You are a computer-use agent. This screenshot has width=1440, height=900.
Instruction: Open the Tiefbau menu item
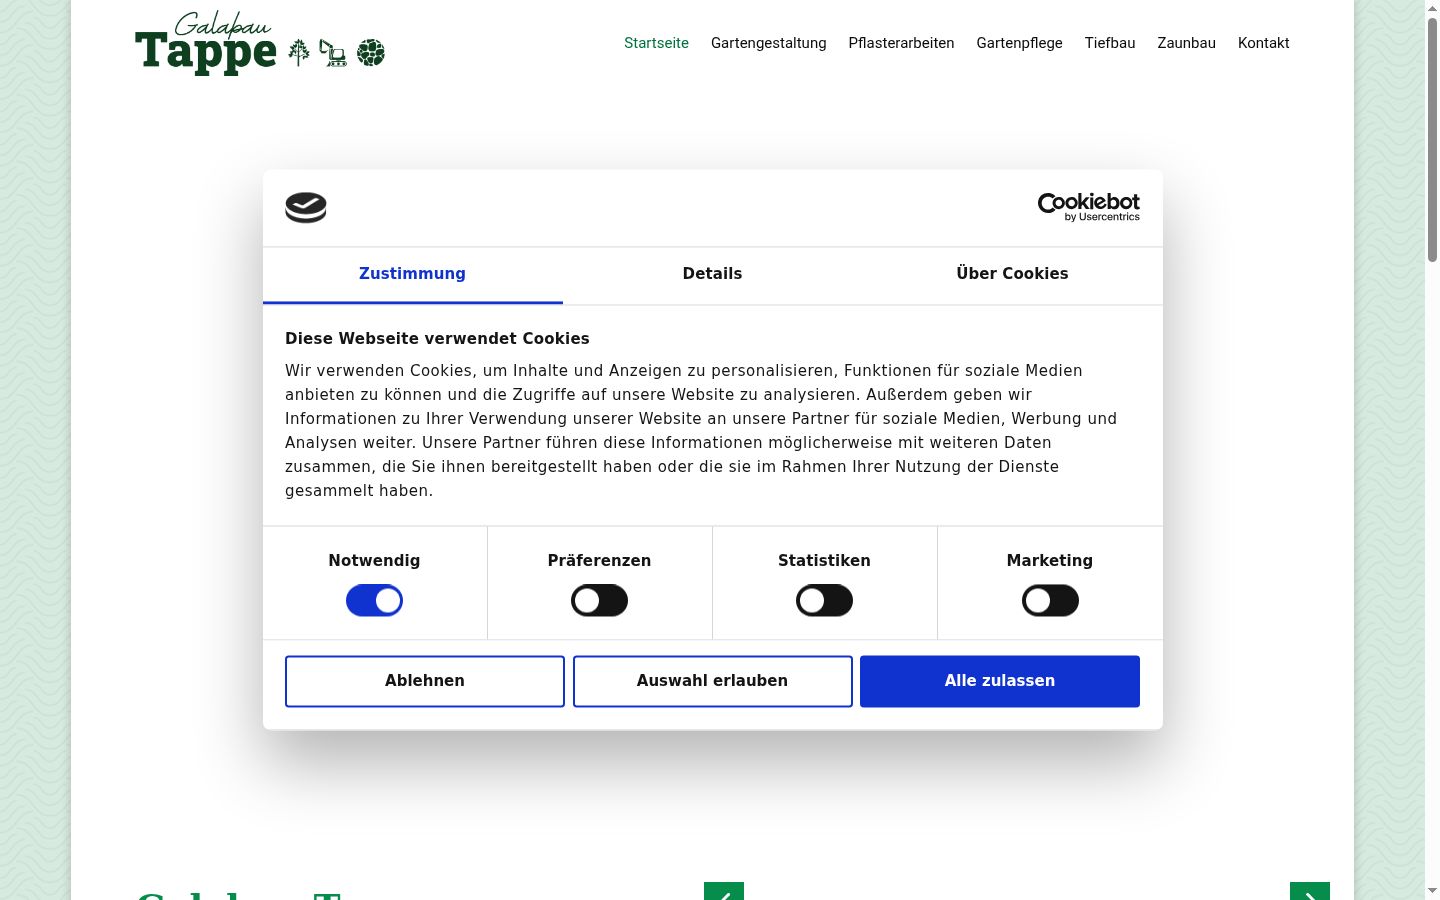coord(1110,43)
